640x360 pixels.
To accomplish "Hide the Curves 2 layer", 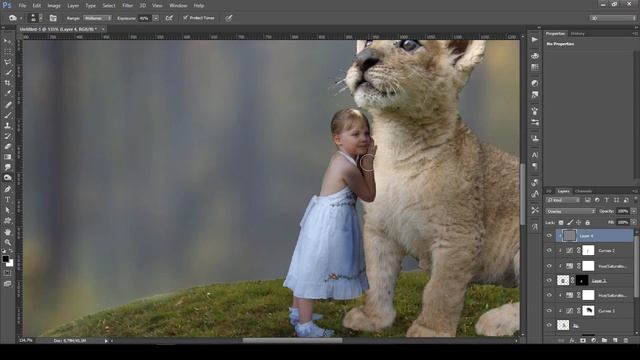I will coord(549,251).
